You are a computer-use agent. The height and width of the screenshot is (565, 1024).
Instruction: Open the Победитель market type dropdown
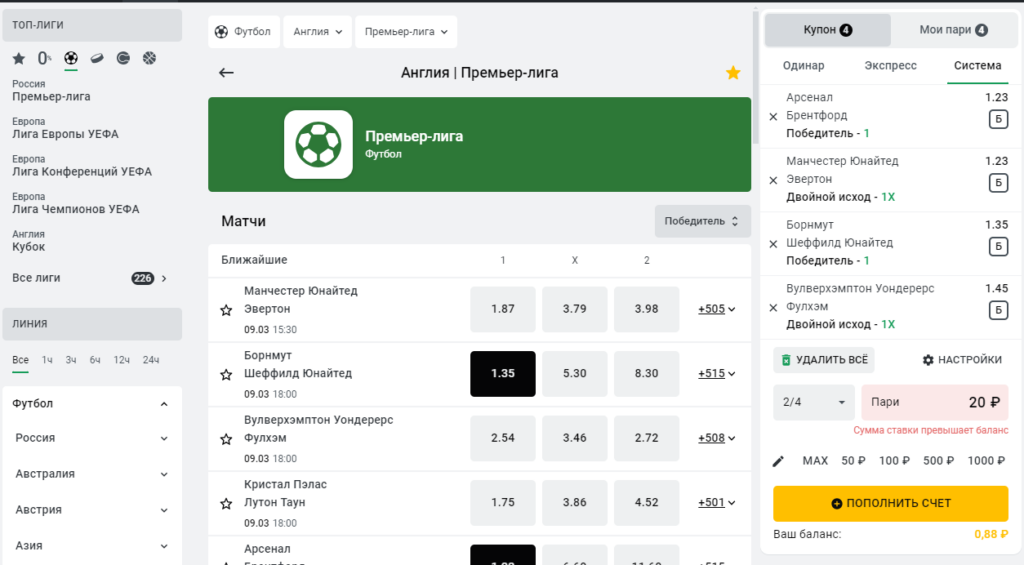tap(702, 221)
